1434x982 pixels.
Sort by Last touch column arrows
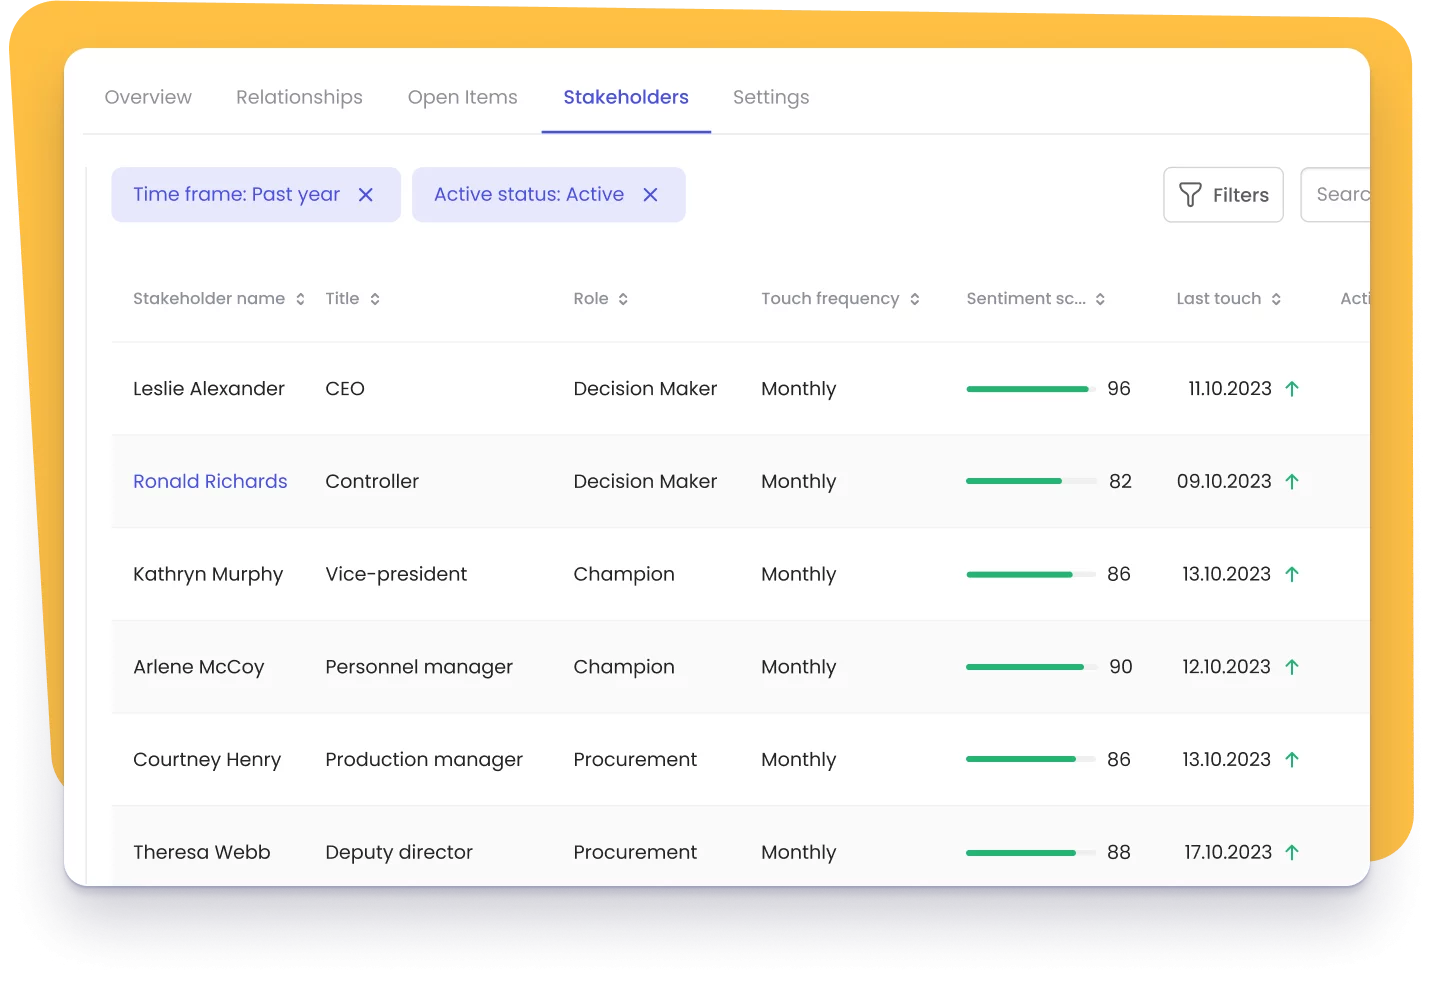point(1276,299)
